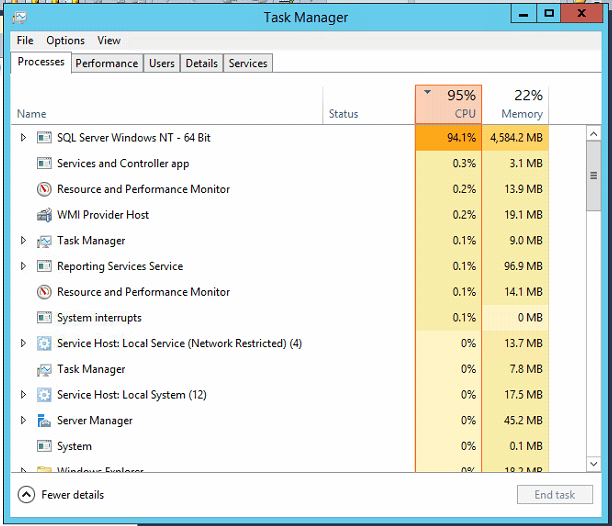612x526 pixels.
Task: Click the SQL Server Windows NT process icon
Action: tap(44, 137)
